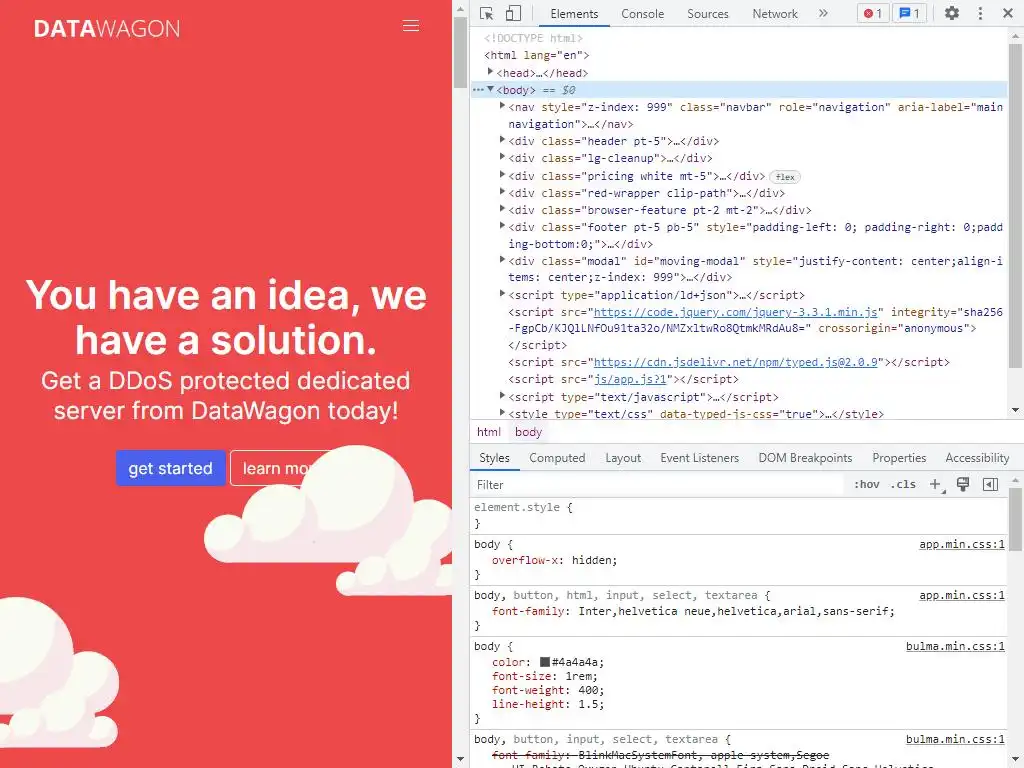
Task: Open bulma.min.css:1 for body color rule
Action: point(955,646)
